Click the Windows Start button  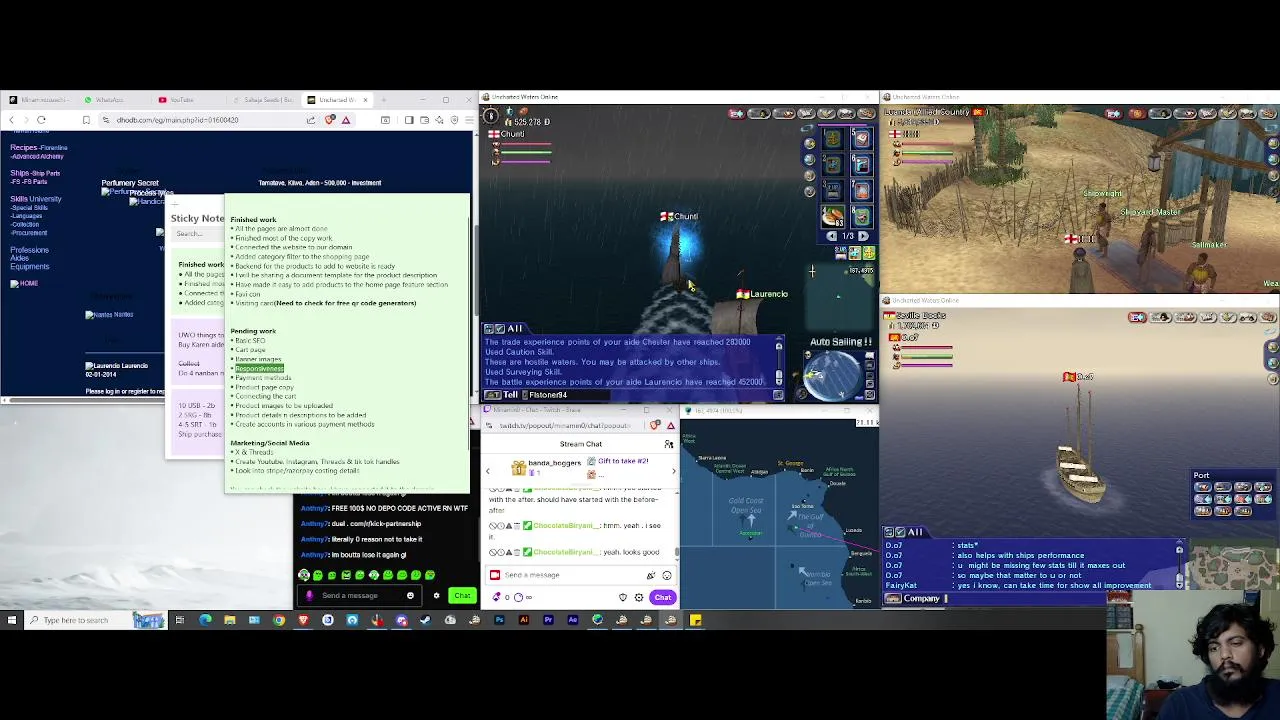click(x=12, y=620)
